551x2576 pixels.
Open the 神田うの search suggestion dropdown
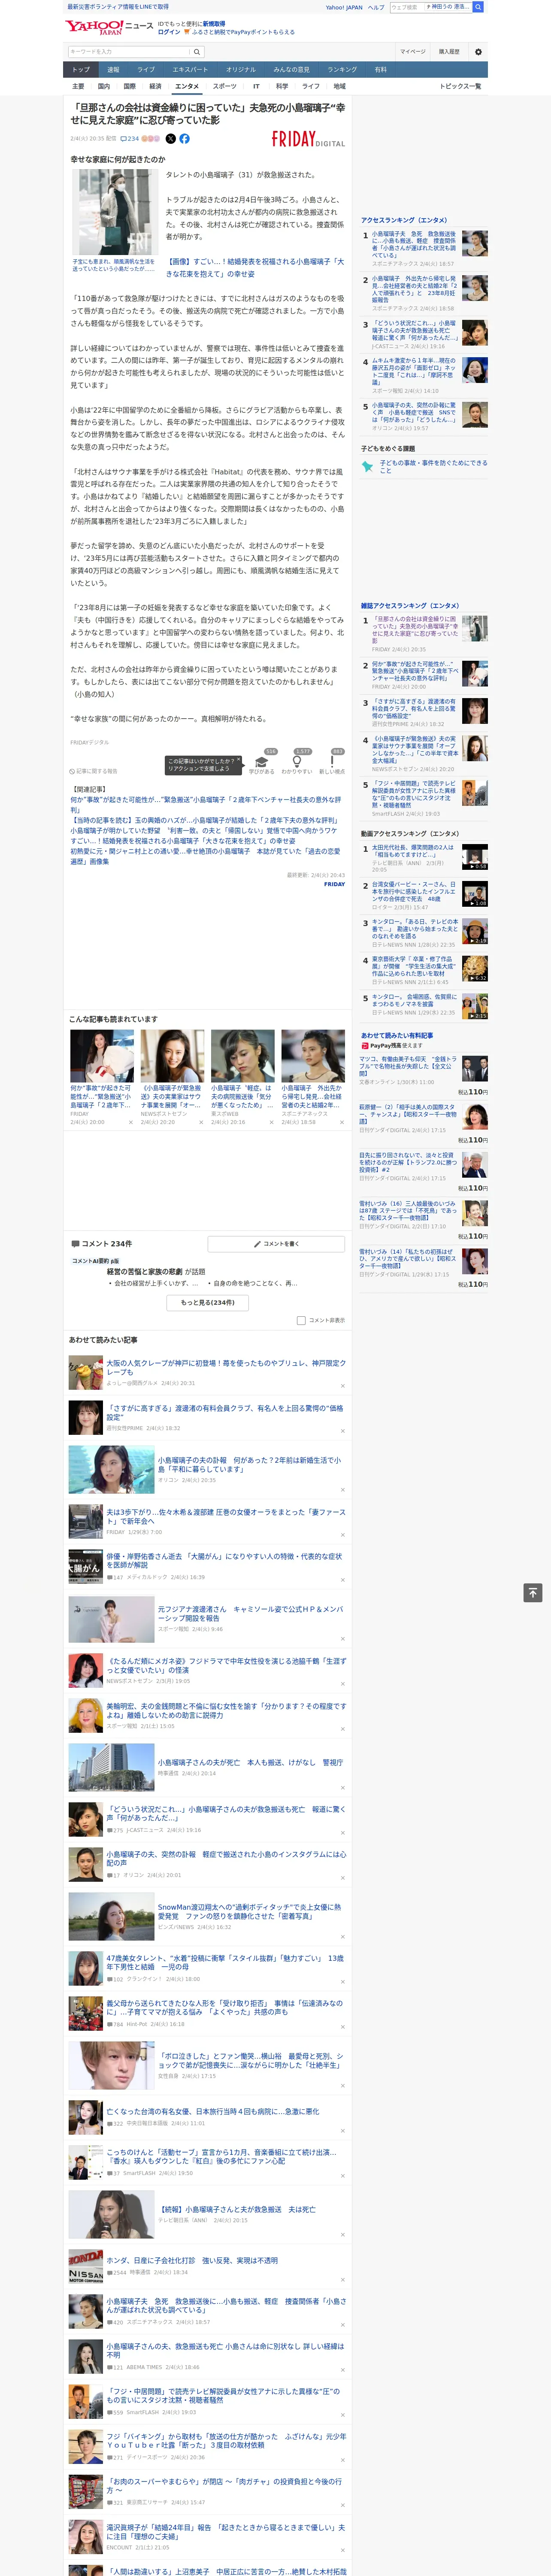(x=448, y=7)
